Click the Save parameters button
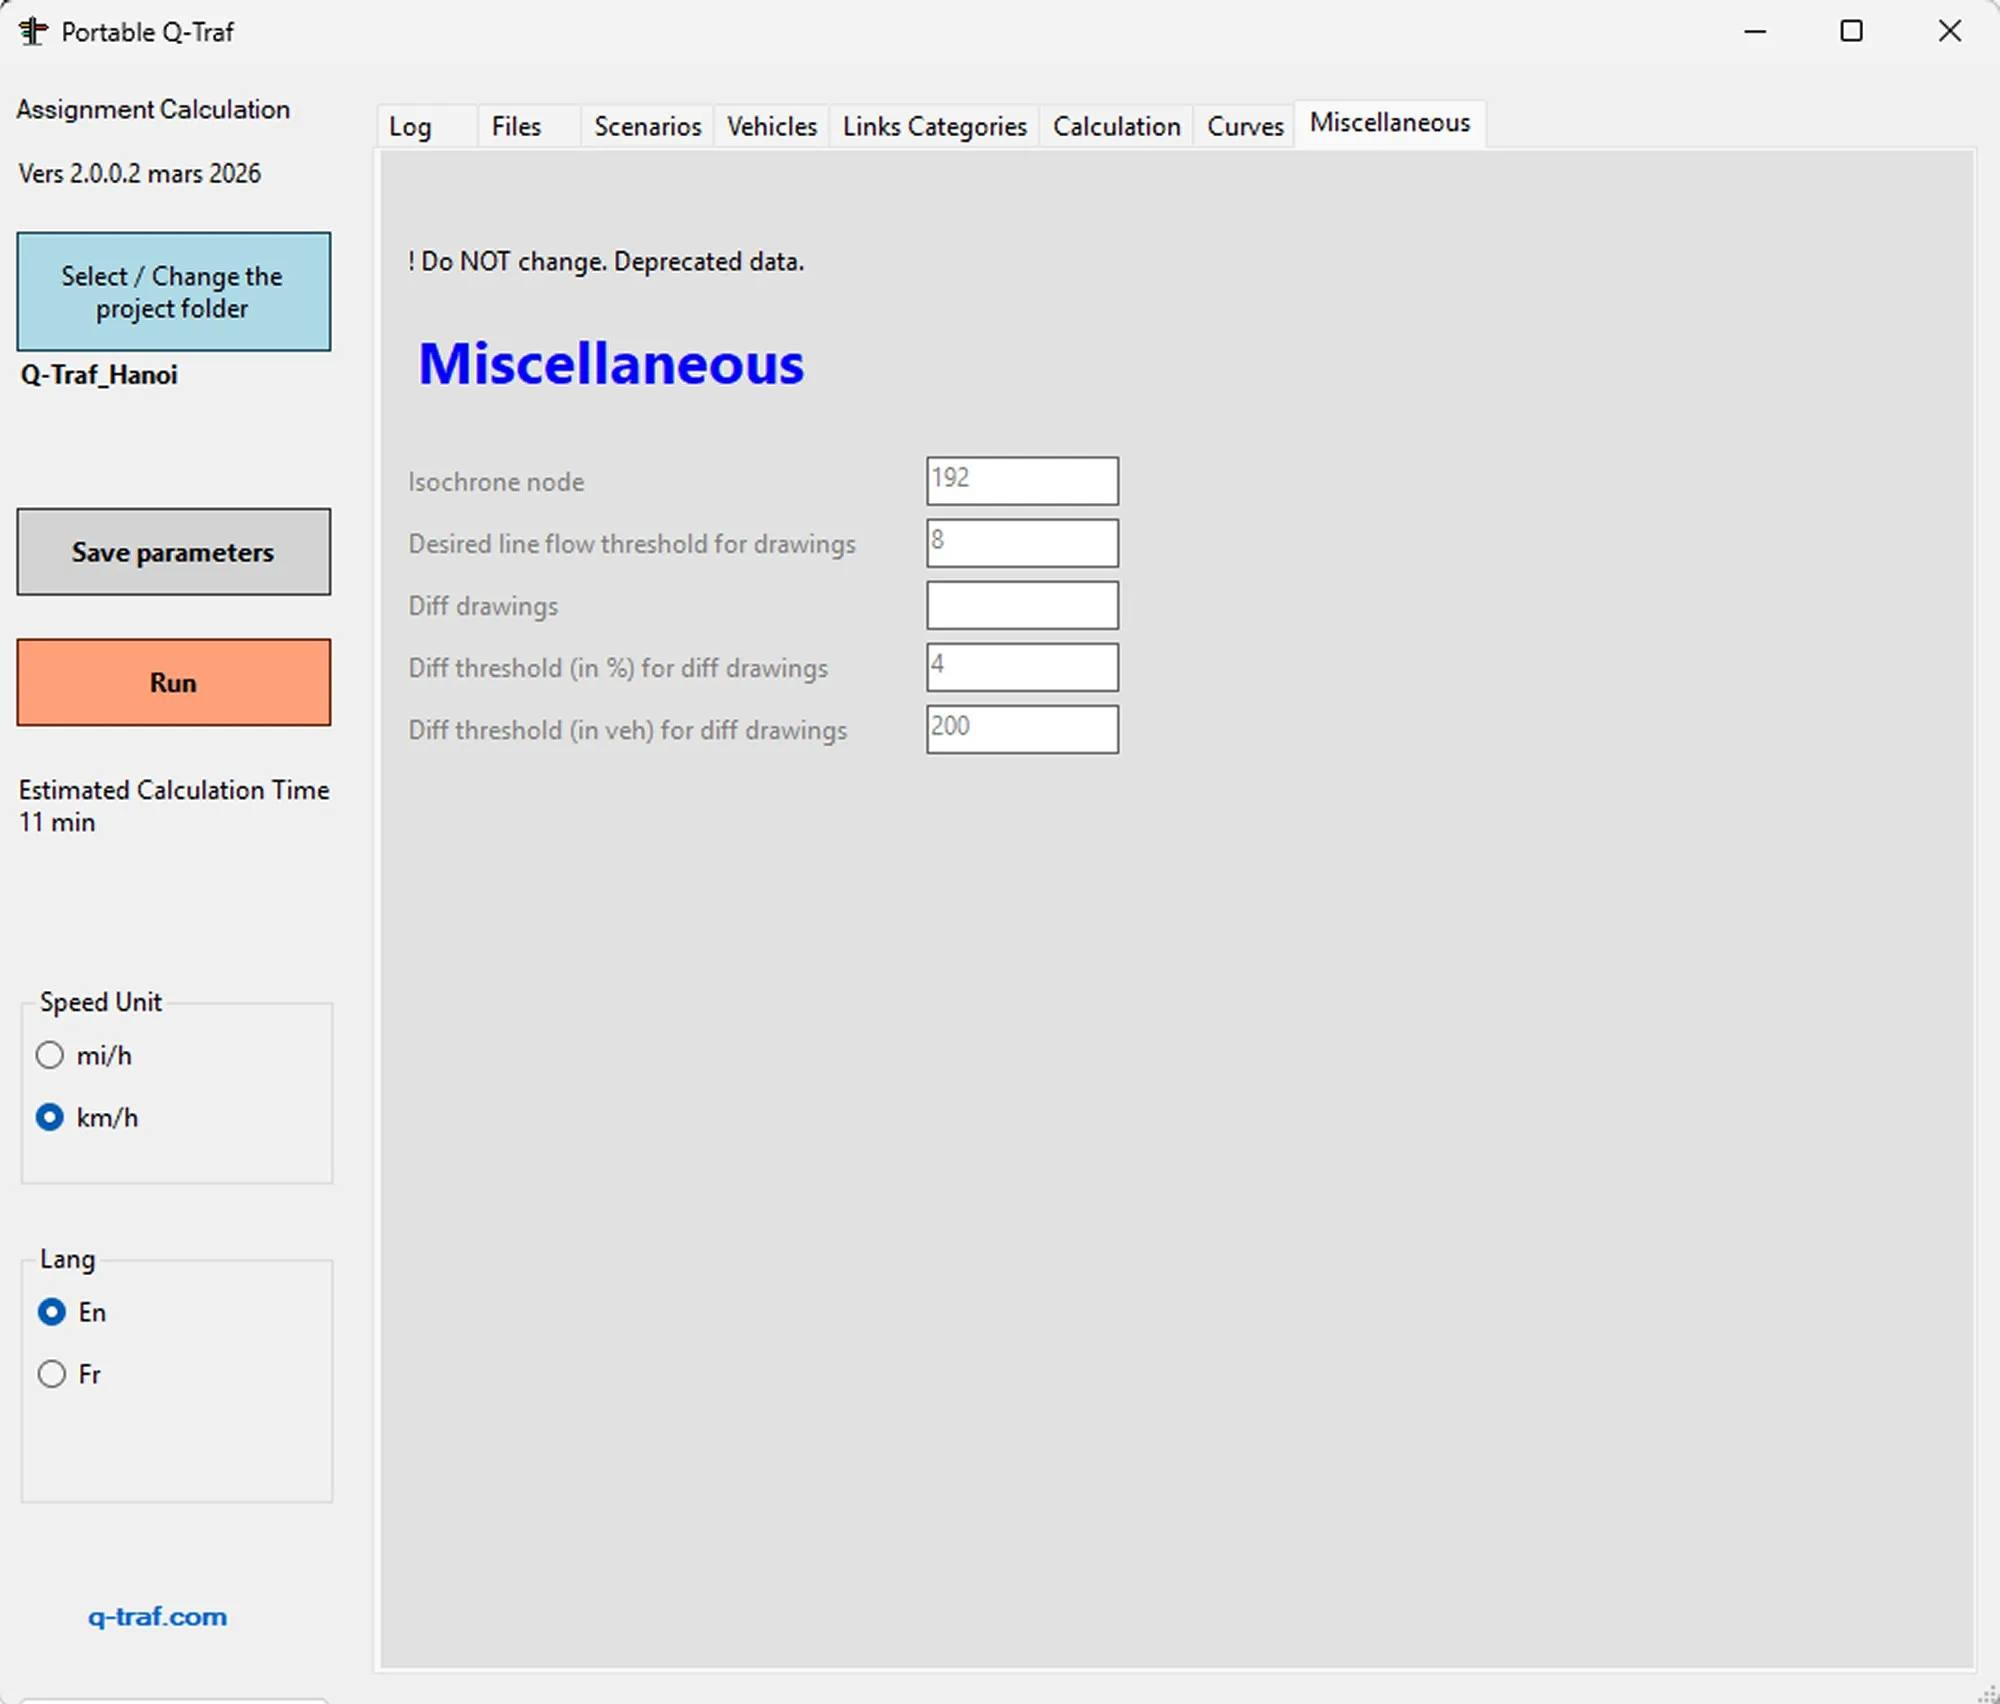The width and height of the screenshot is (2000, 1704). point(173,552)
